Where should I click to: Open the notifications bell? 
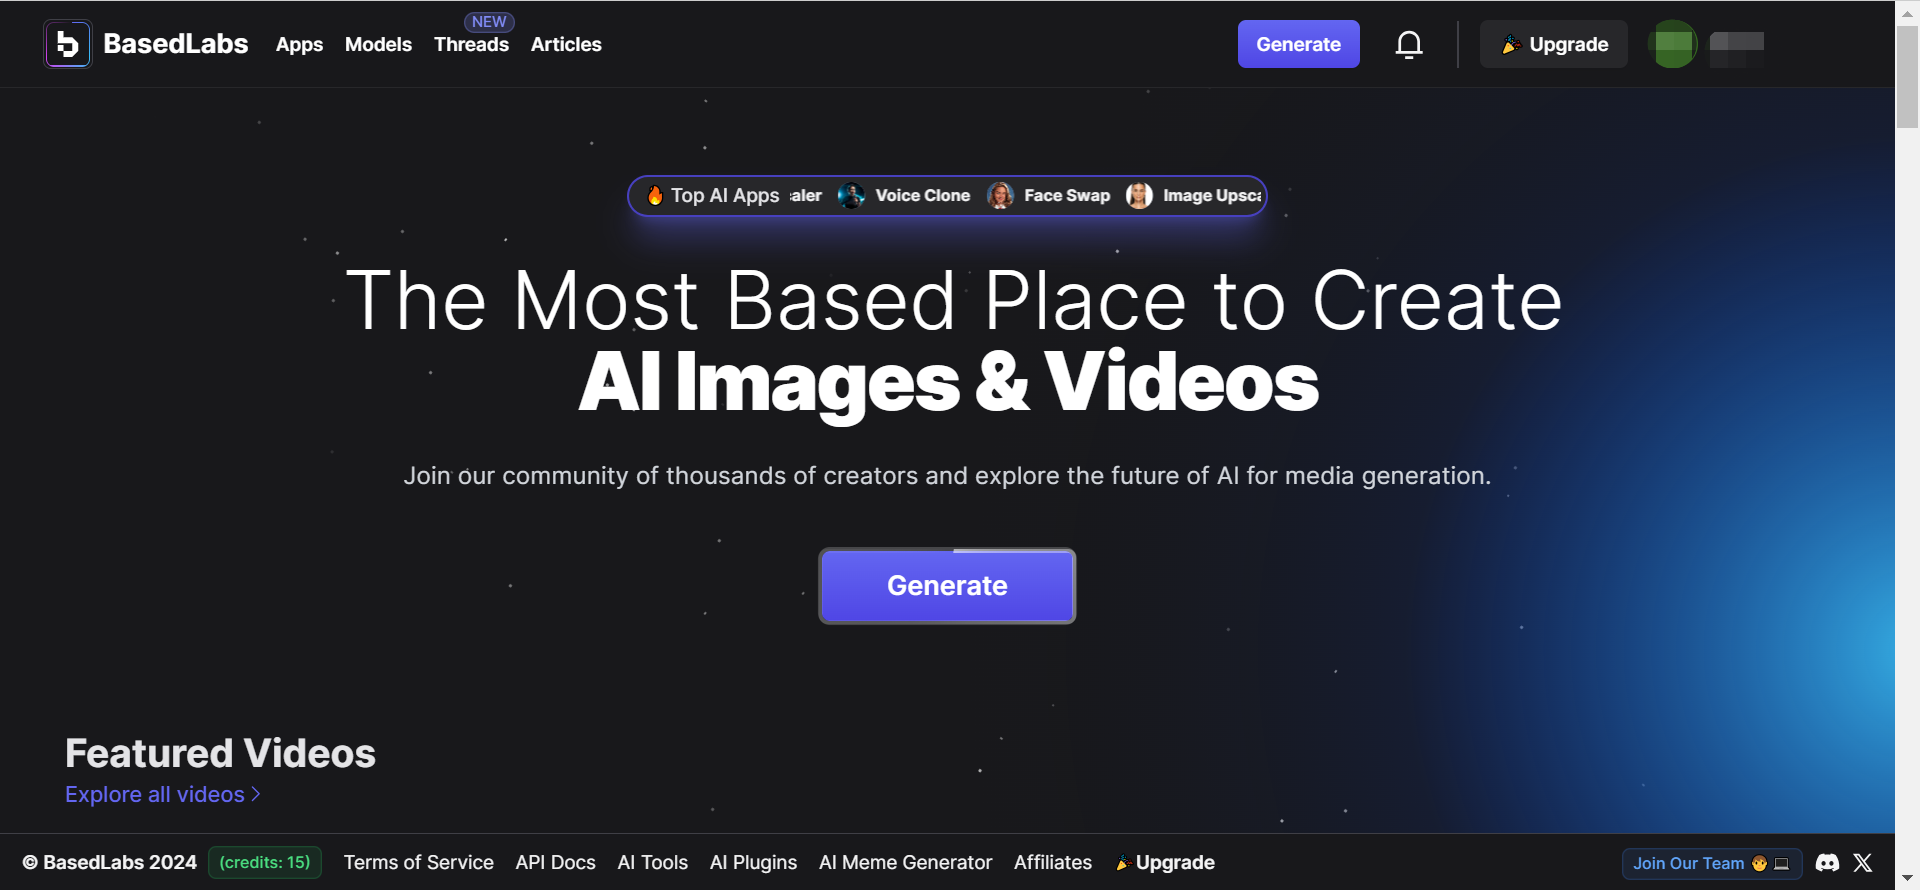(1409, 44)
